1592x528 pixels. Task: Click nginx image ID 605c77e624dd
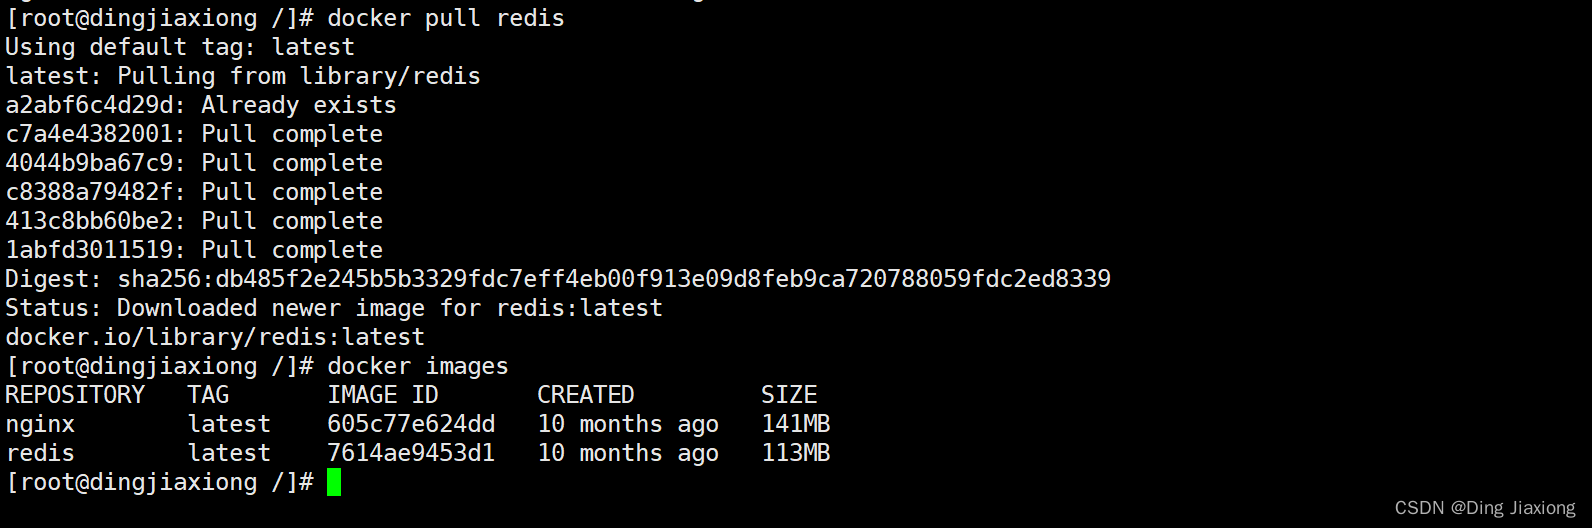point(411,424)
